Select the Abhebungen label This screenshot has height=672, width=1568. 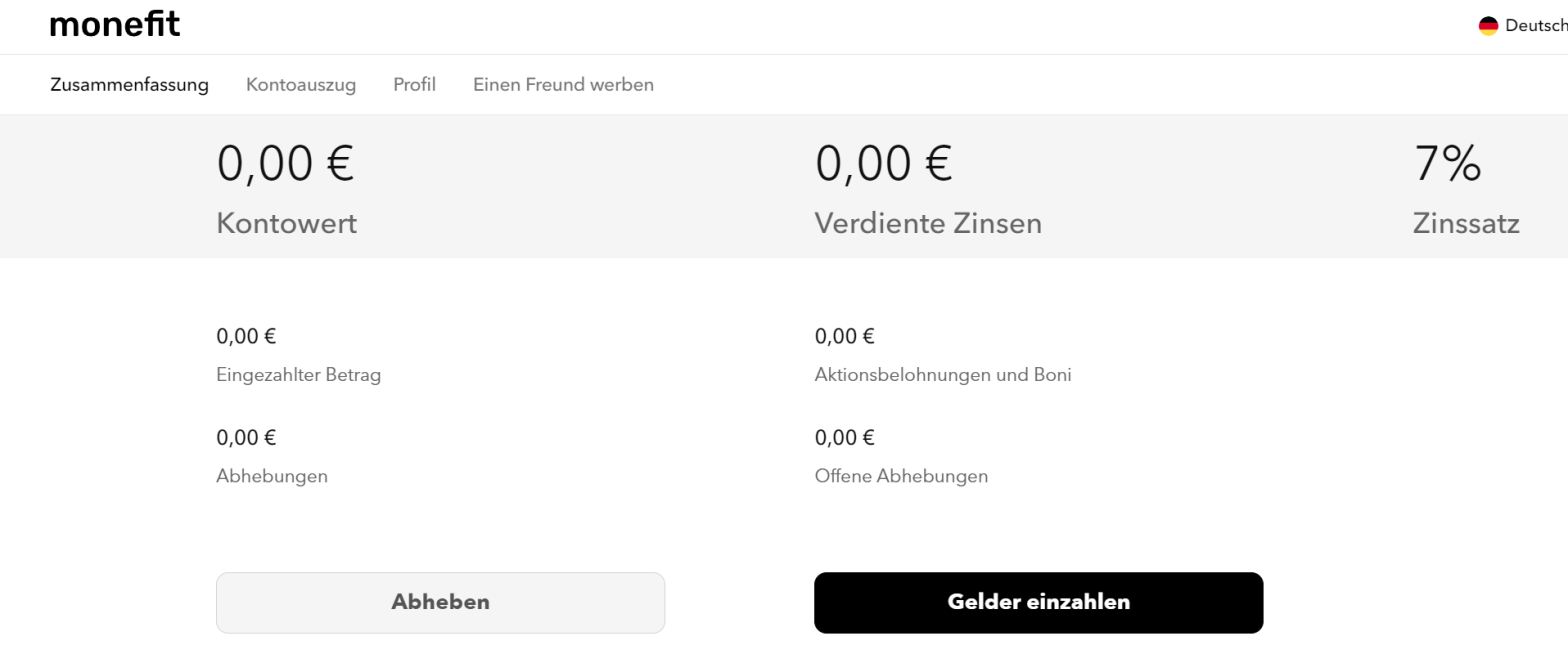click(x=272, y=476)
